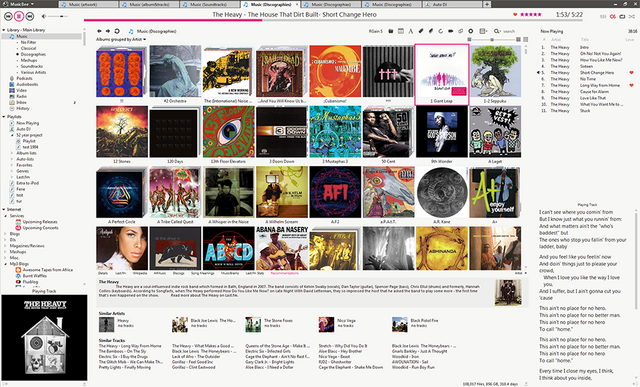
Task: Skip to the next track
Action: tap(29, 16)
